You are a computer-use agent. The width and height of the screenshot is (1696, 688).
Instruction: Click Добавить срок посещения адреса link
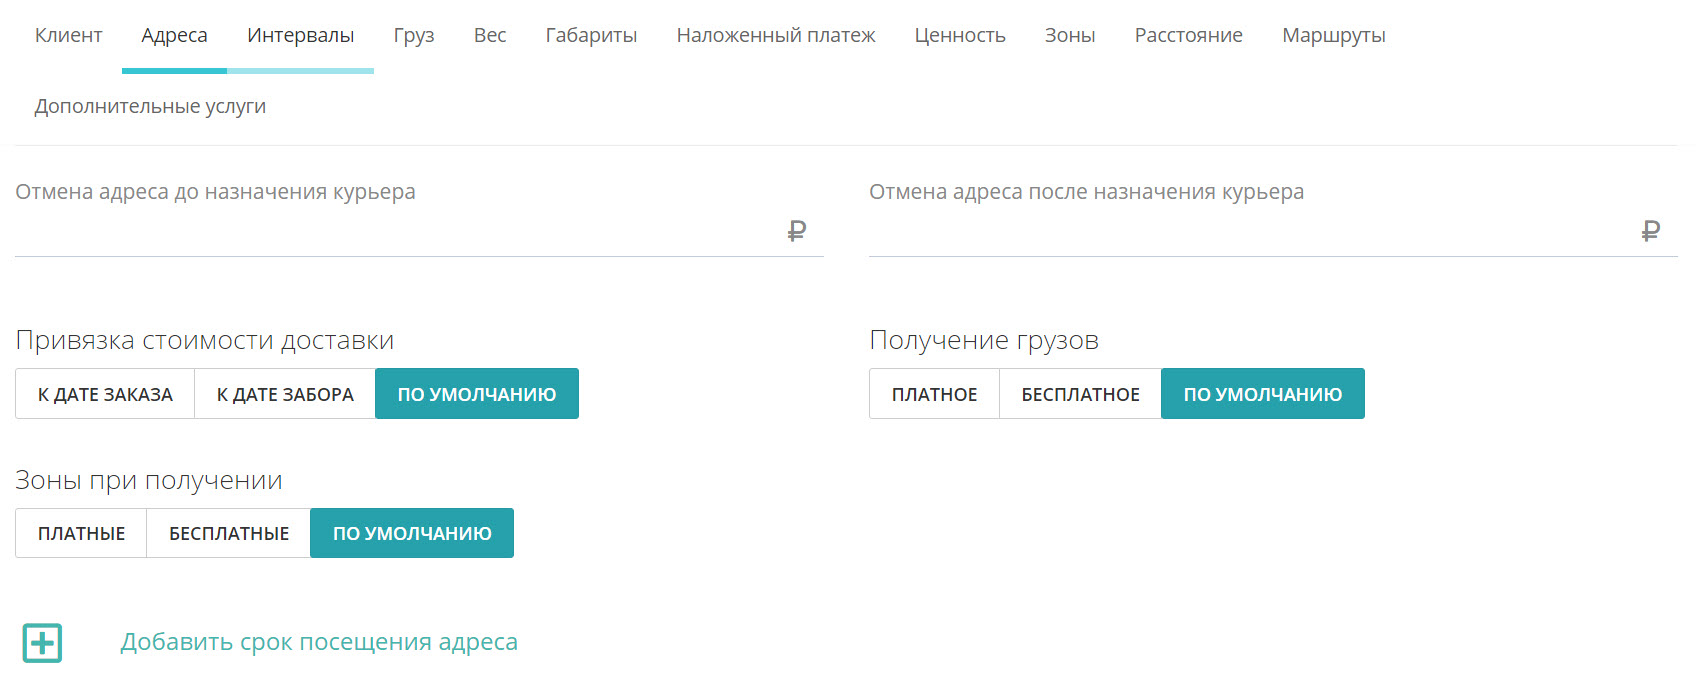pyautogui.click(x=319, y=642)
